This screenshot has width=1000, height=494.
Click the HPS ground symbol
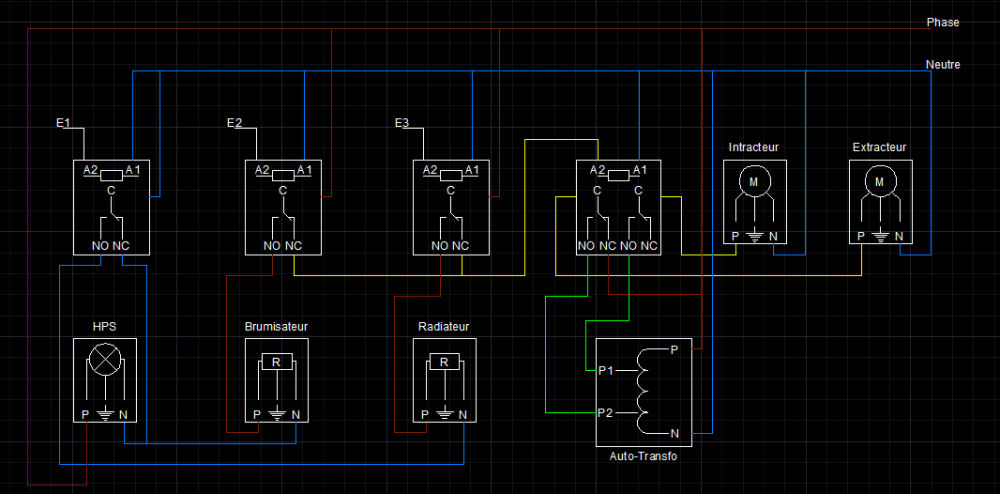coord(105,416)
